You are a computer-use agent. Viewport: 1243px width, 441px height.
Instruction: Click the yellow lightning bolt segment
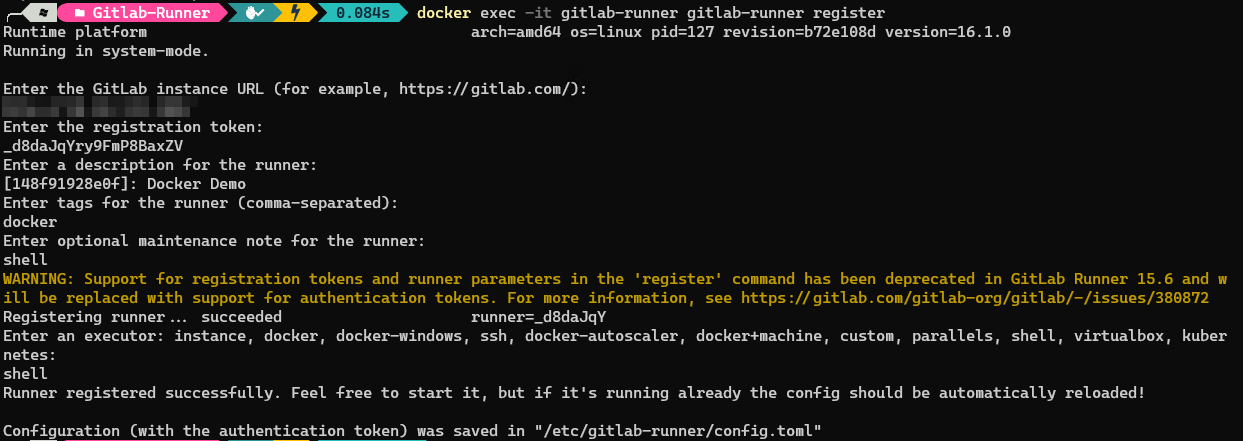click(297, 13)
